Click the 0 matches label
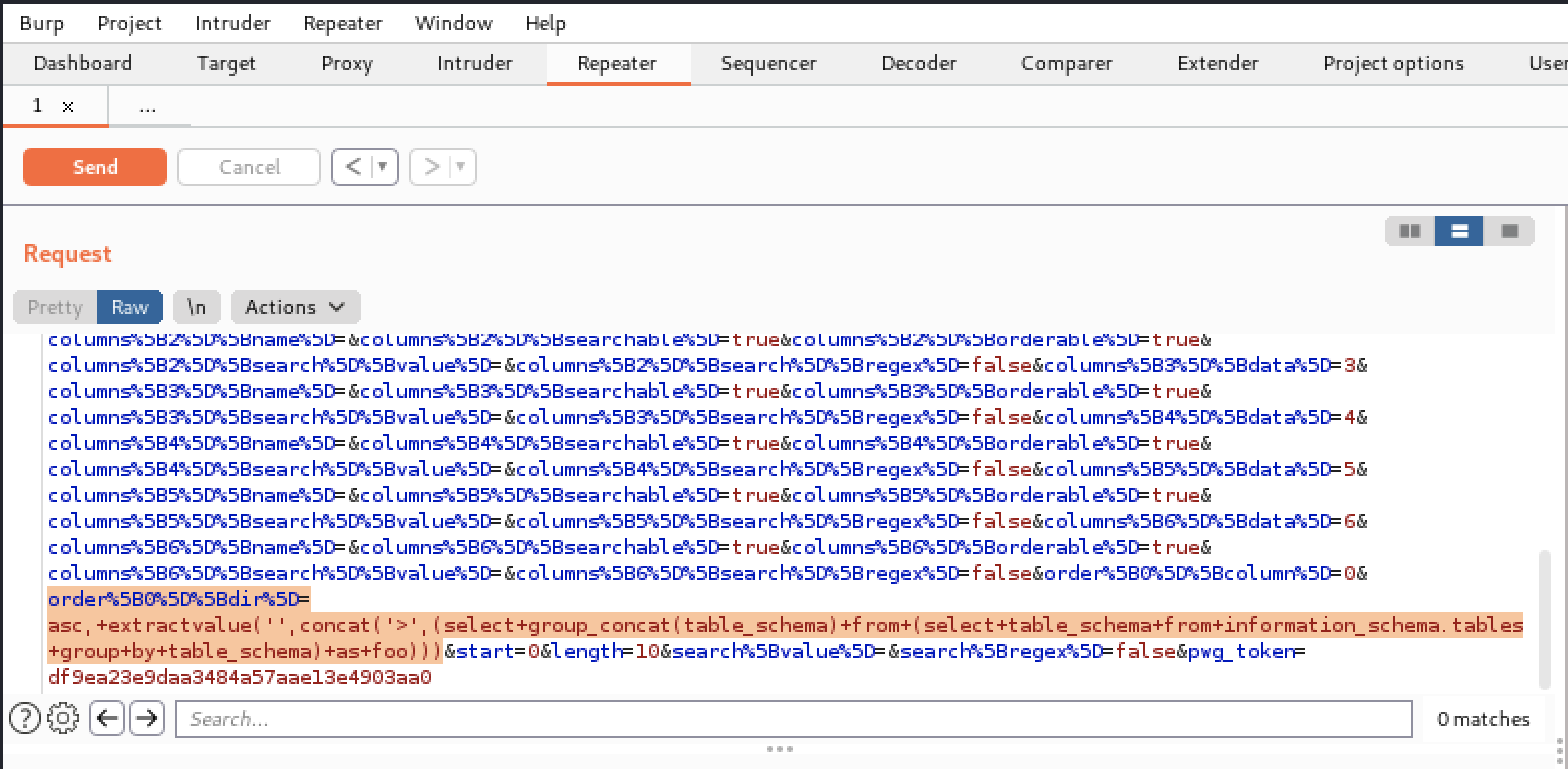Image resolution: width=1568 pixels, height=769 pixels. (x=1483, y=719)
